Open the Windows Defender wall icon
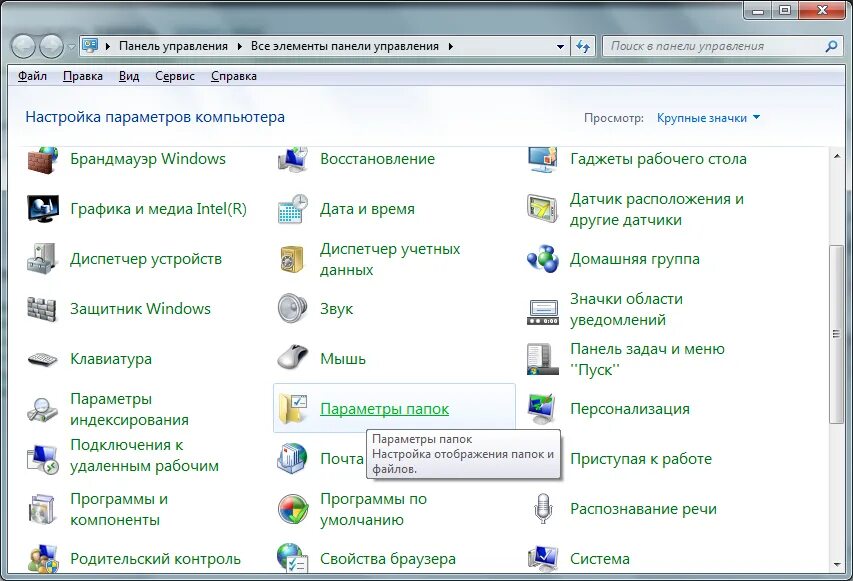 coord(42,309)
